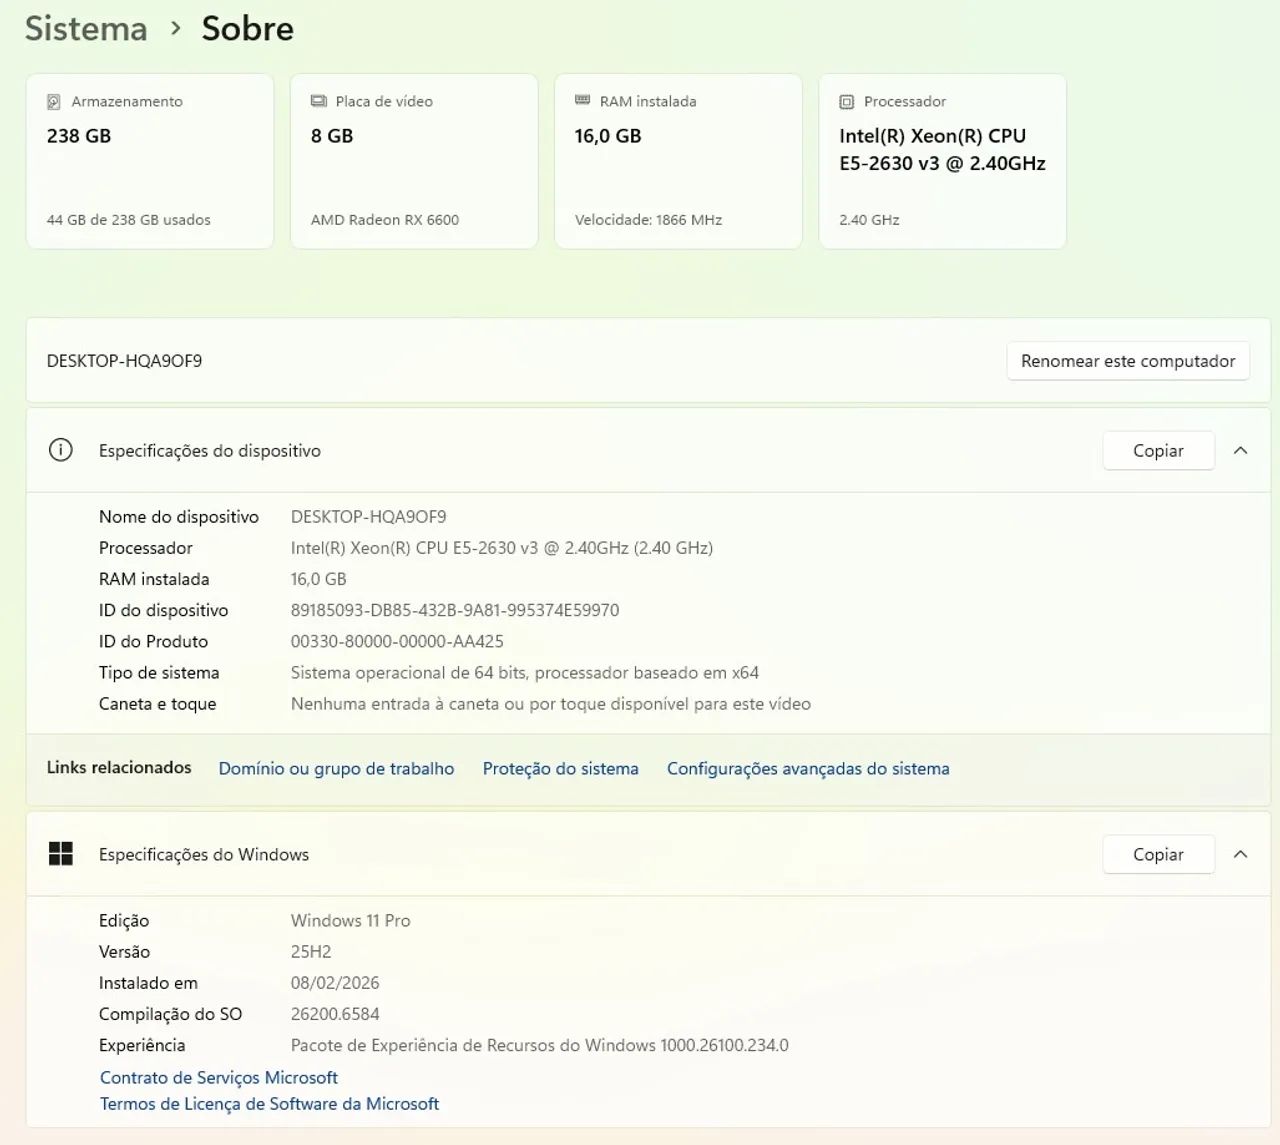
Task: Open Termos de Licença de Software link
Action: click(269, 1104)
